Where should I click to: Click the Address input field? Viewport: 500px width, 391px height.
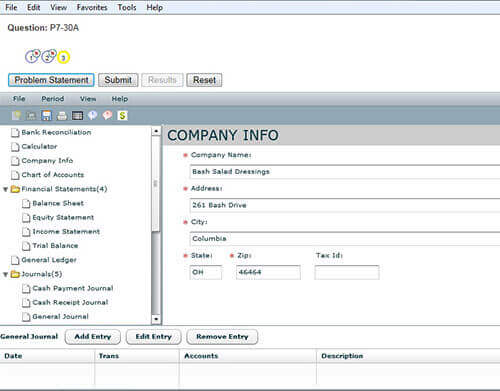345,205
